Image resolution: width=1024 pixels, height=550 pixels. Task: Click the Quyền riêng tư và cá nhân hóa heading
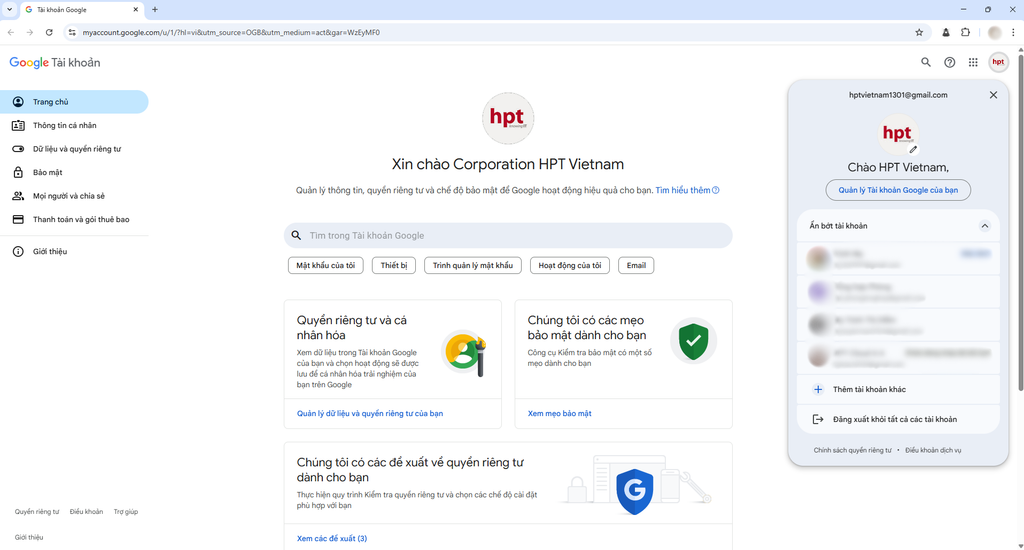351,327
